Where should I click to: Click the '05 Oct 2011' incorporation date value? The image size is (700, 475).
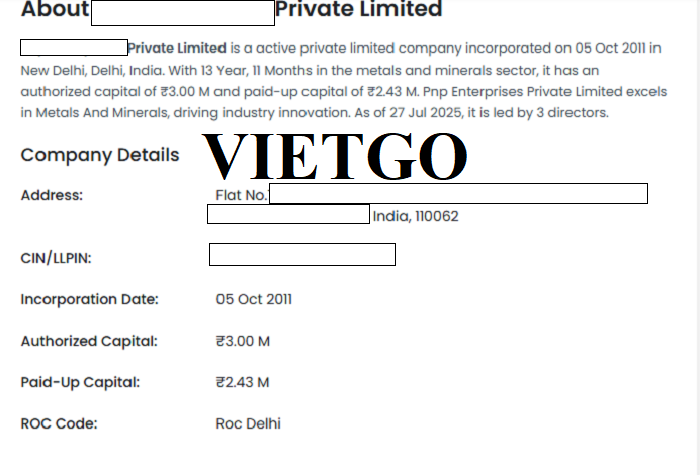pos(254,299)
